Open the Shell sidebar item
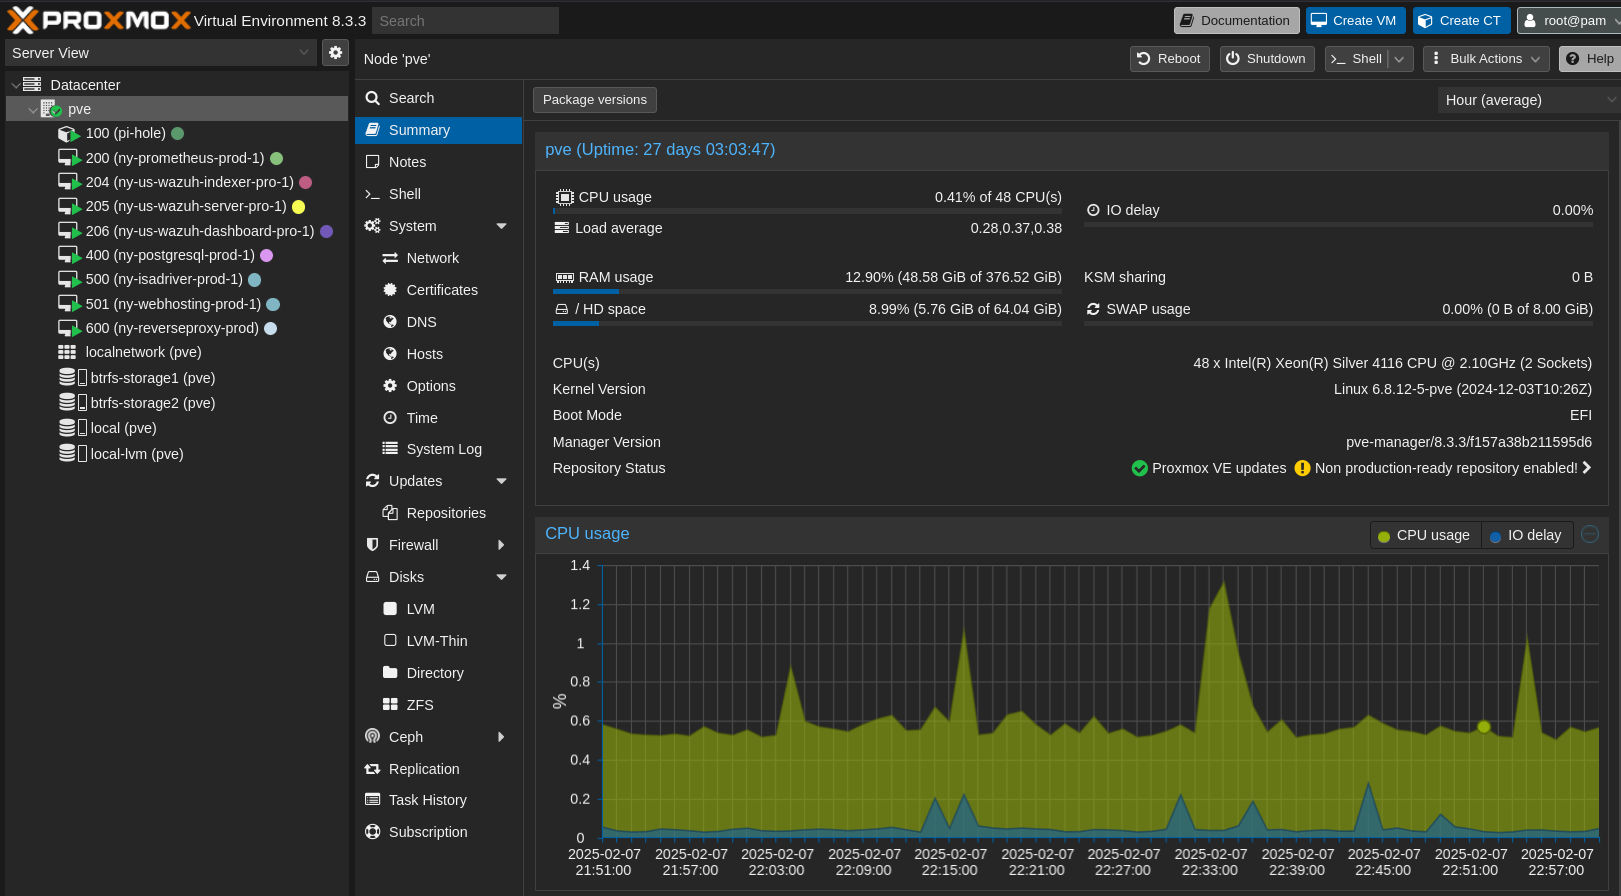Screen dimensions: 1621x896 (438, 194)
